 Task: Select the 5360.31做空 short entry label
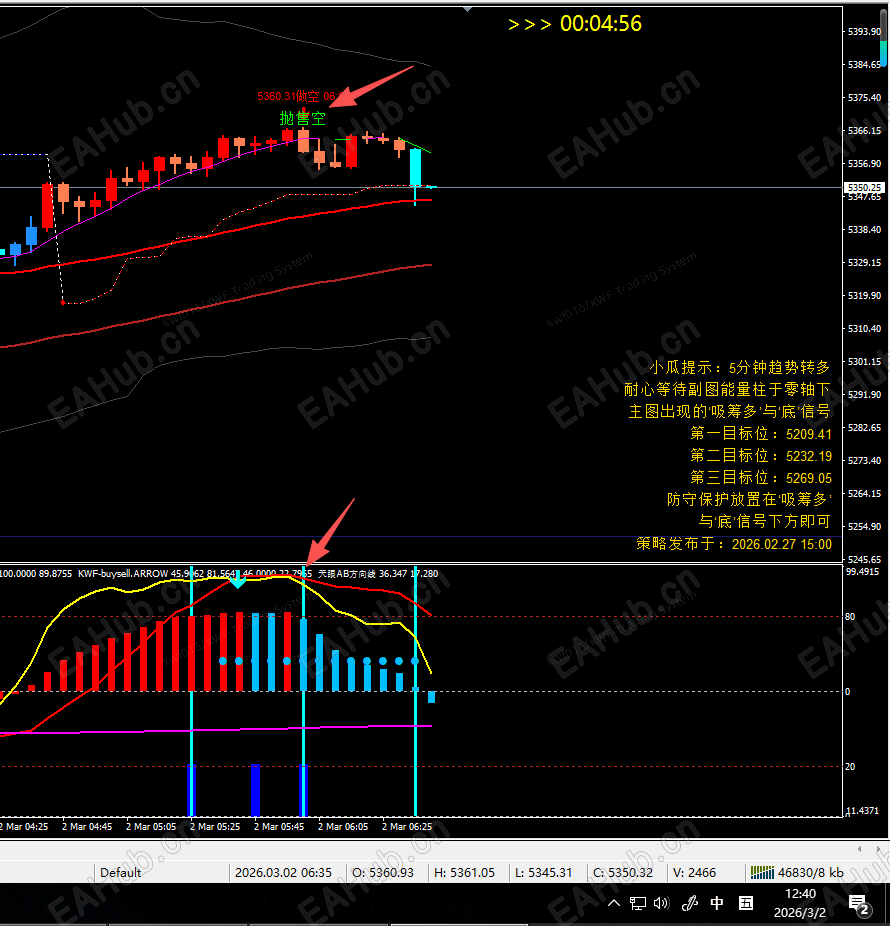pos(288,96)
